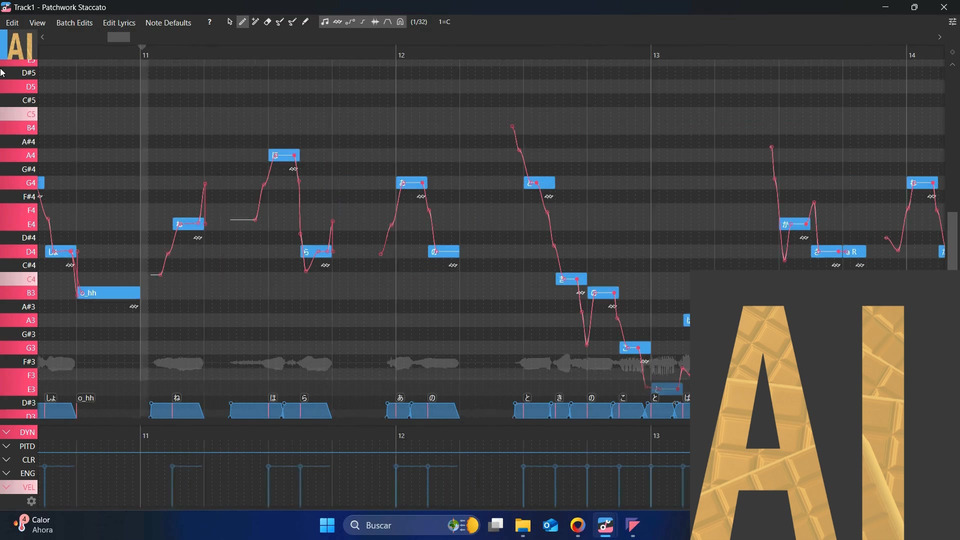Select the eraser tool

[267, 22]
